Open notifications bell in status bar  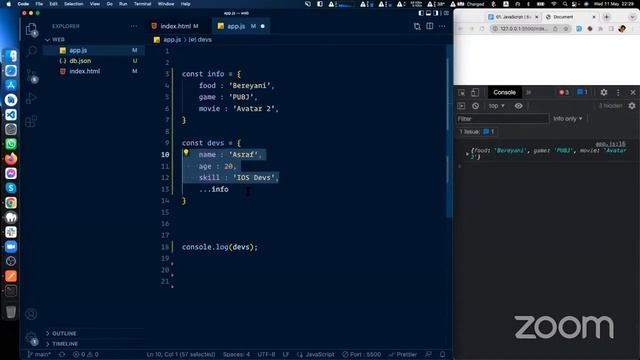(442, 354)
